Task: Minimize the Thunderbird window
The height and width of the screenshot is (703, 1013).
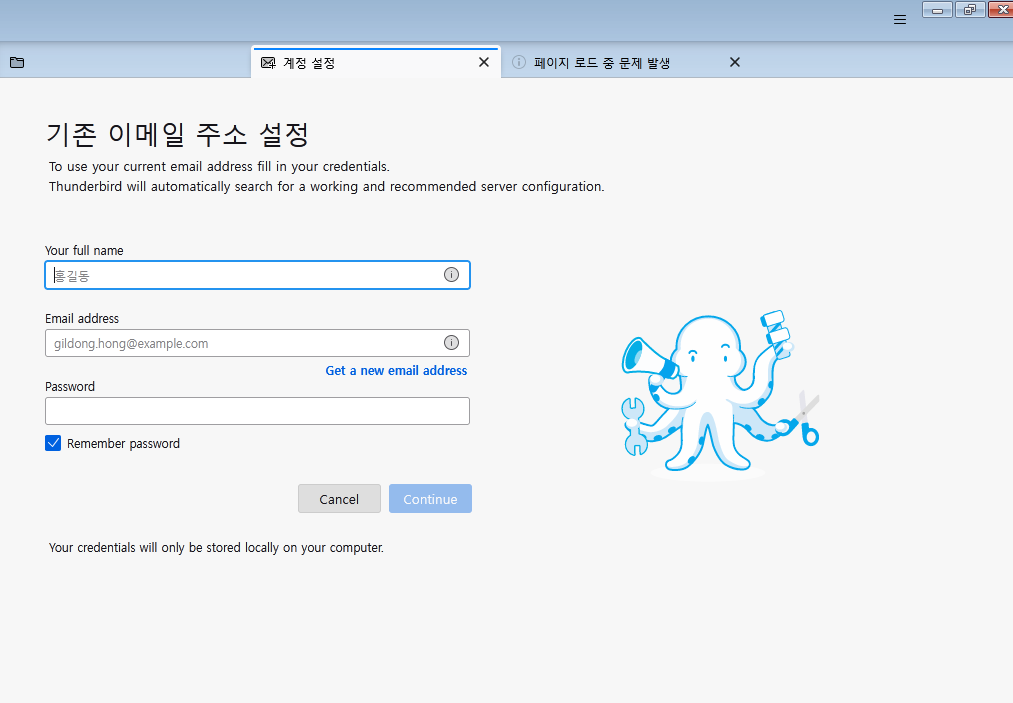Action: 937,10
